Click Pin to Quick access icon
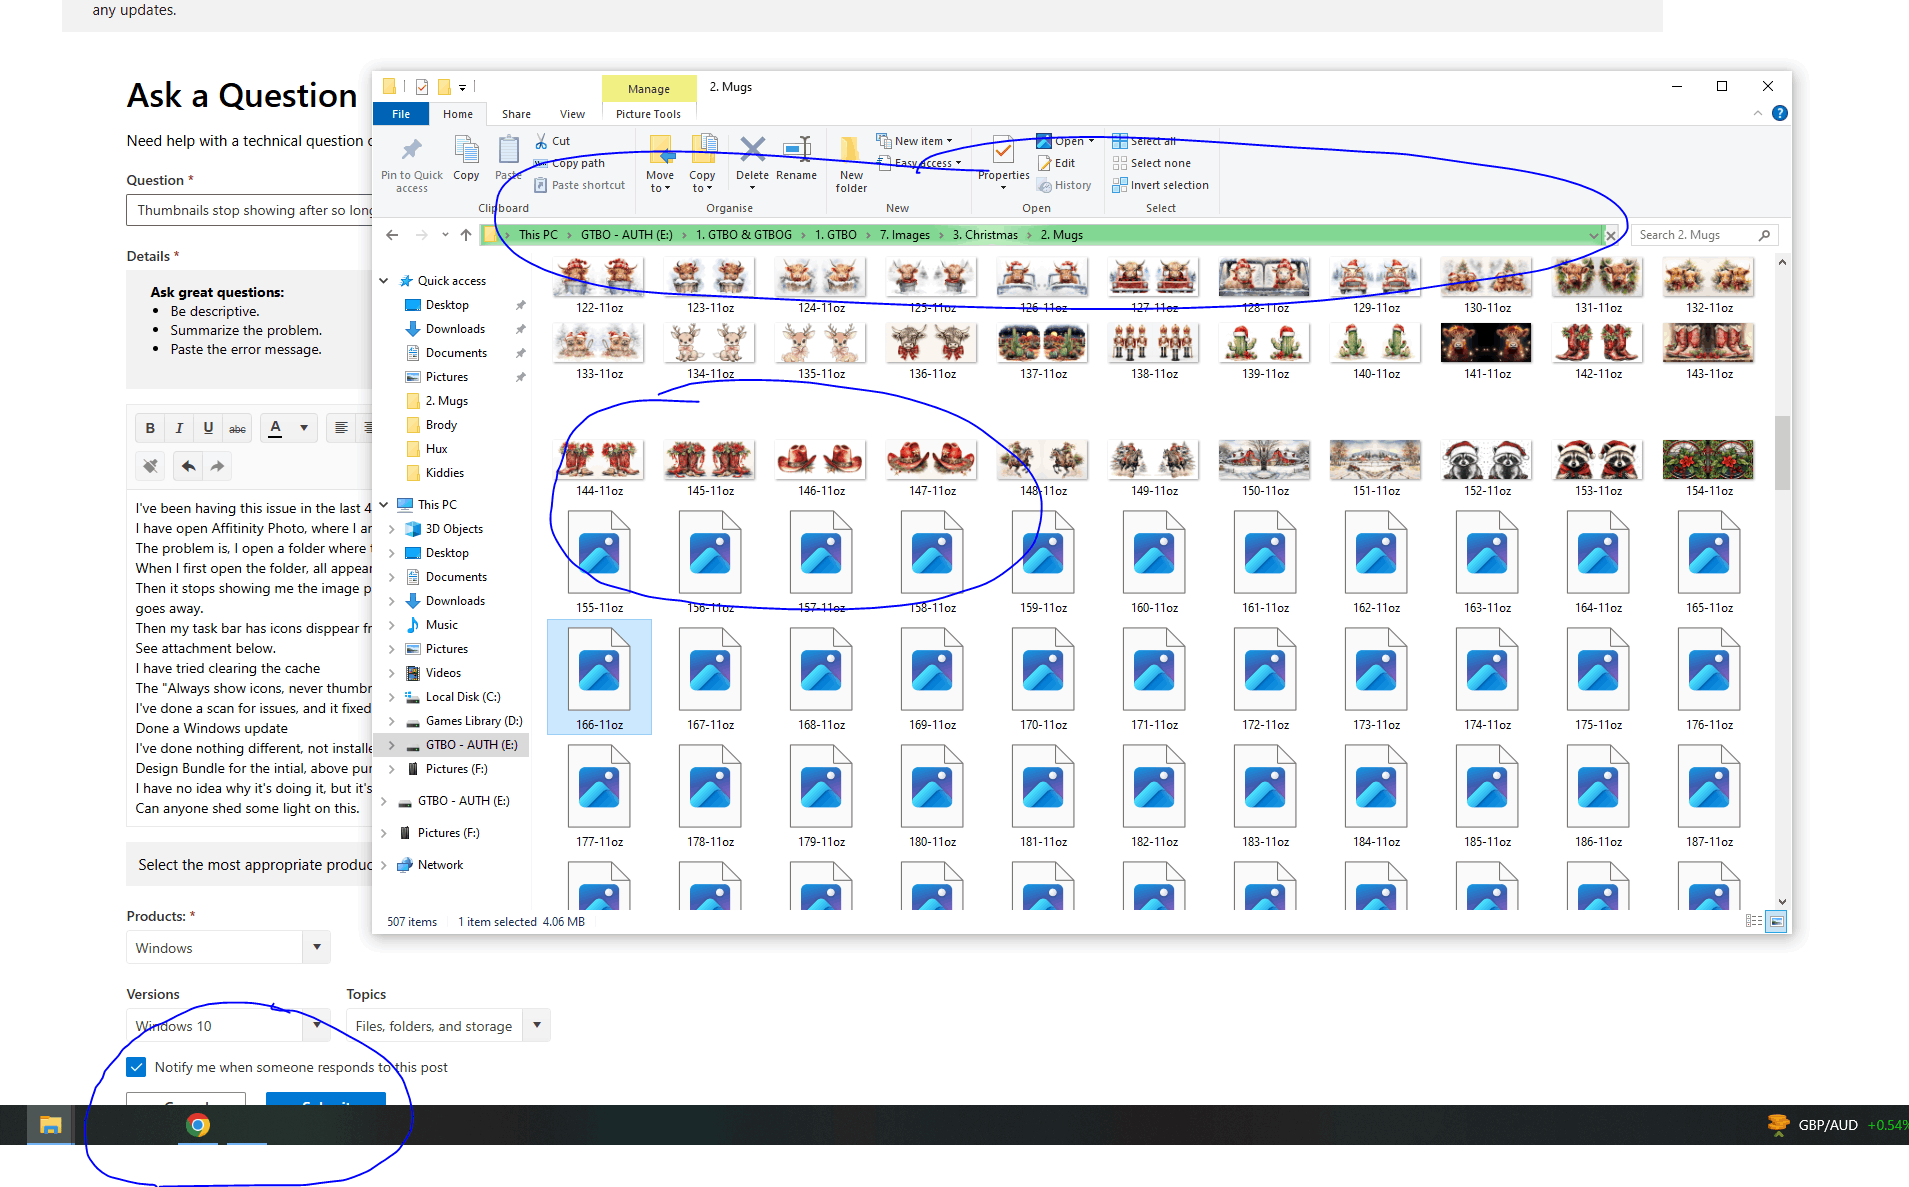This screenshot has height=1187, width=1909. pos(411,151)
